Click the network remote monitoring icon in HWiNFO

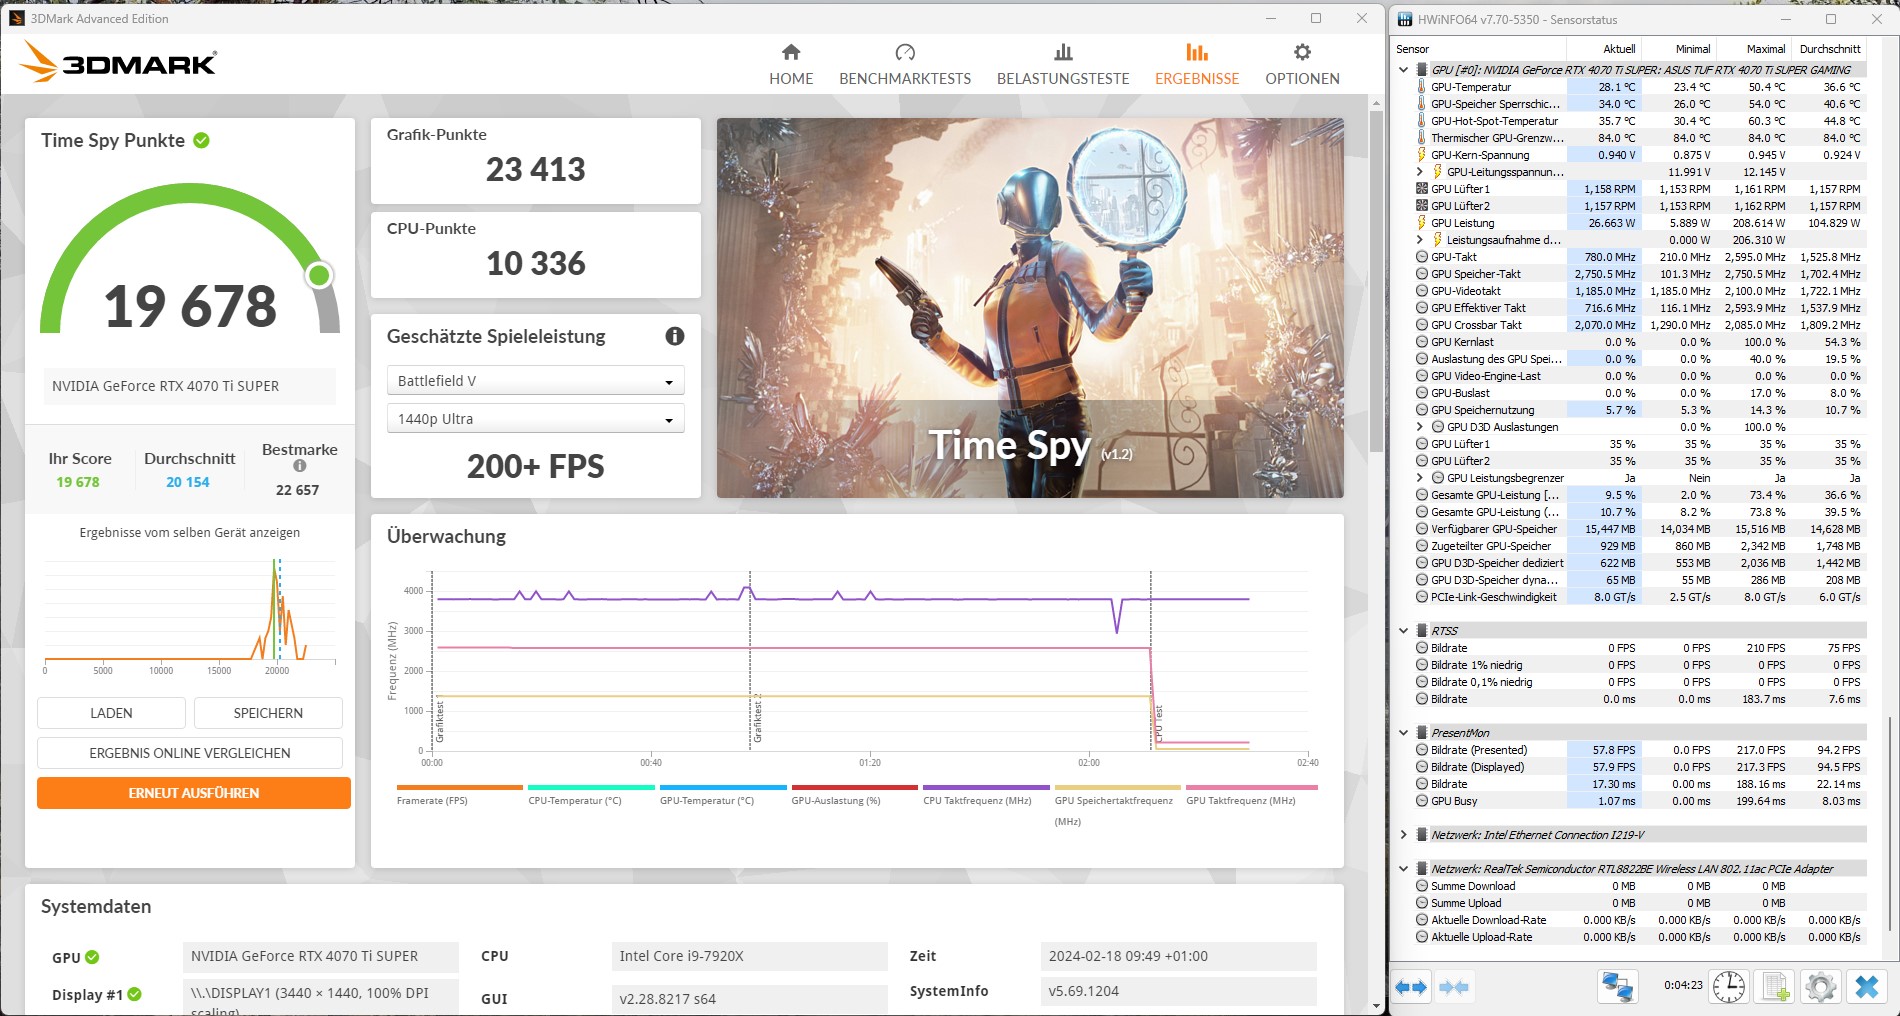[x=1618, y=987]
